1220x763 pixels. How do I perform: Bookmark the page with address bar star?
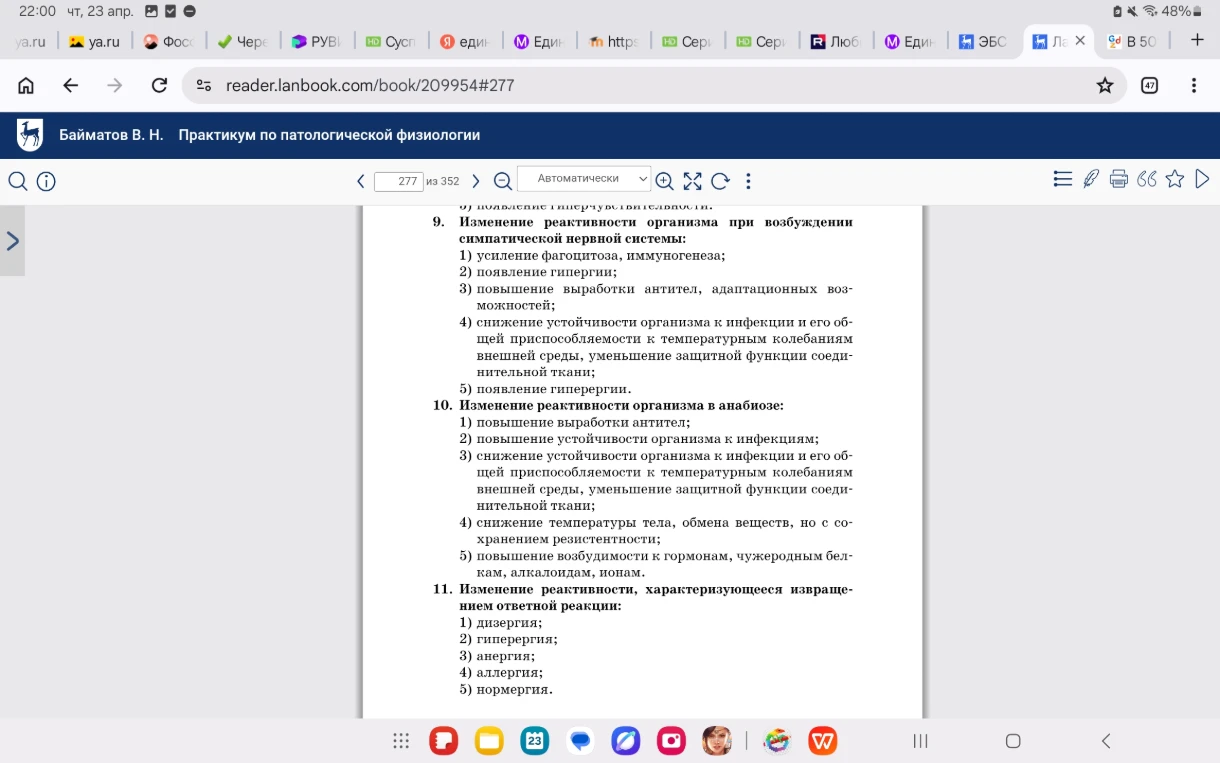(x=1105, y=86)
